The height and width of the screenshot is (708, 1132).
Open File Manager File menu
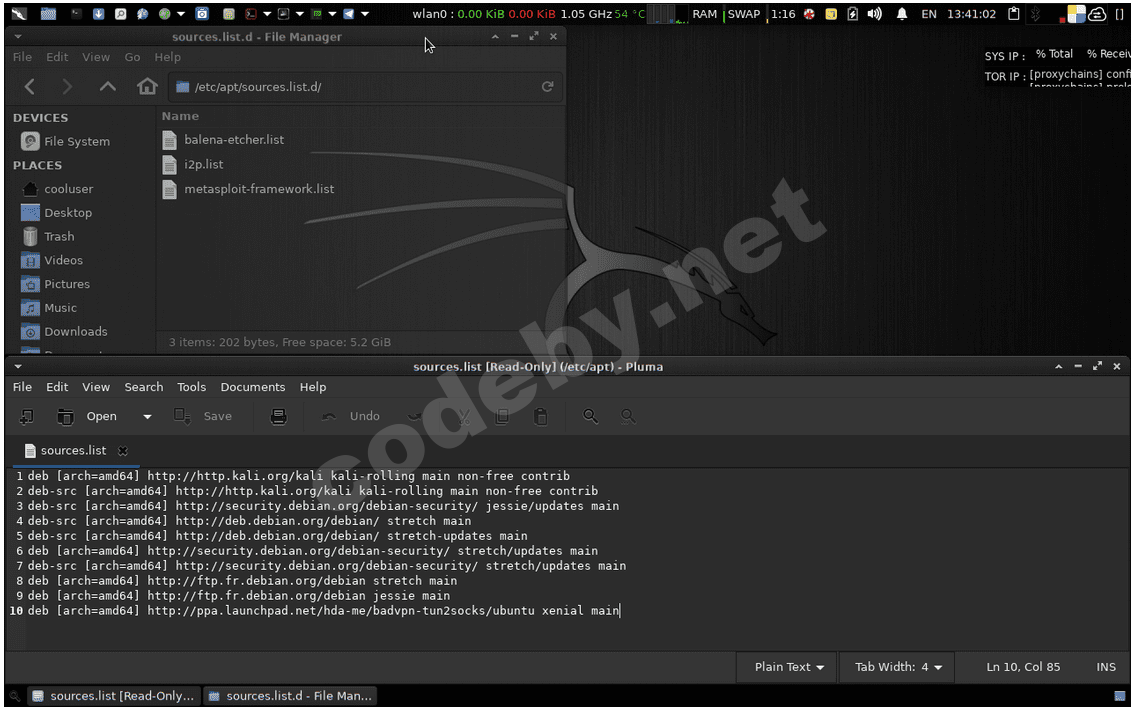(x=22, y=57)
